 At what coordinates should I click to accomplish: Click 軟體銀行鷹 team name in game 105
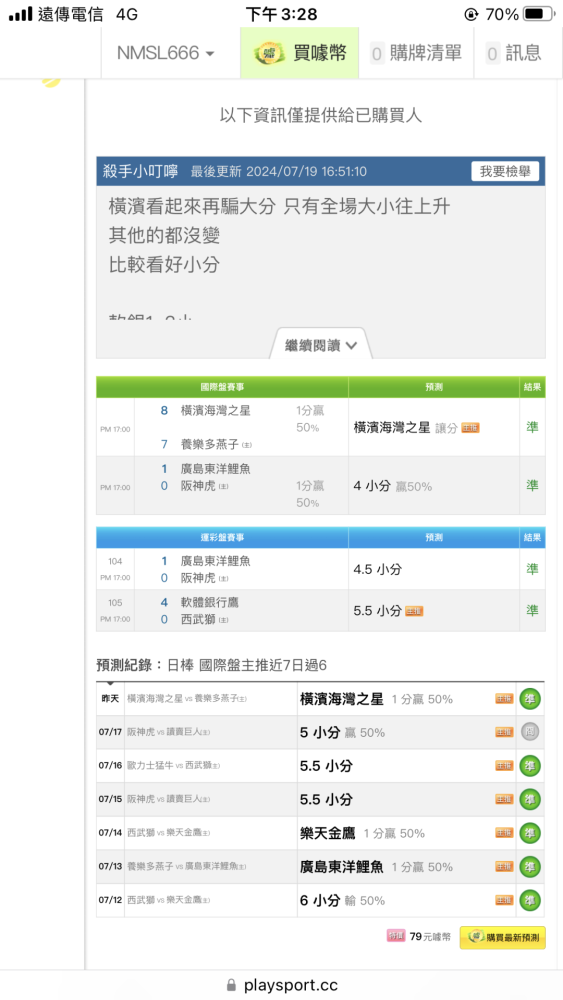pyautogui.click(x=209, y=602)
